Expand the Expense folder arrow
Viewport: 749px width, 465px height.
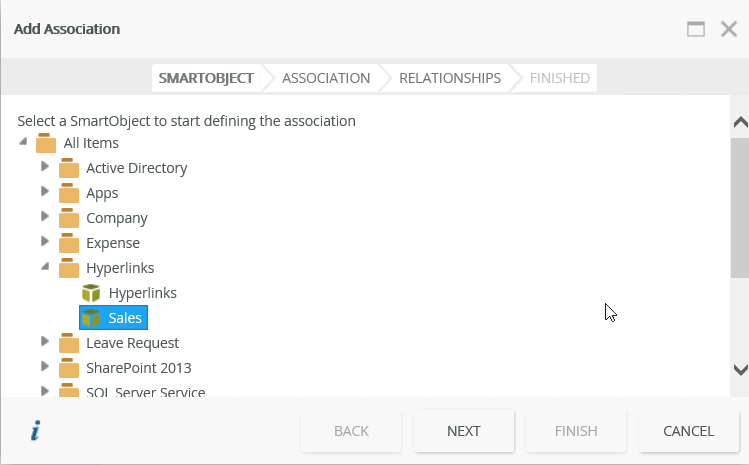(x=45, y=241)
